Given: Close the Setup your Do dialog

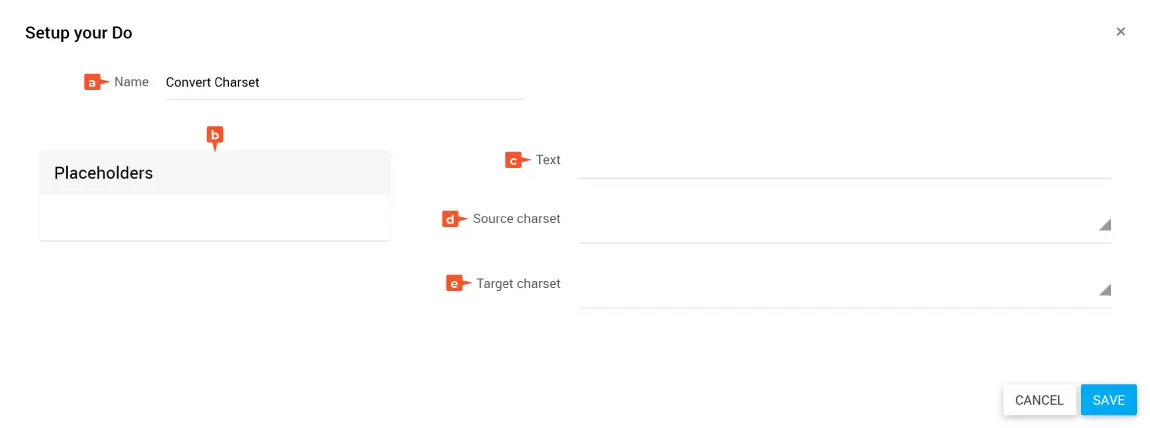Looking at the screenshot, I should 1120,32.
